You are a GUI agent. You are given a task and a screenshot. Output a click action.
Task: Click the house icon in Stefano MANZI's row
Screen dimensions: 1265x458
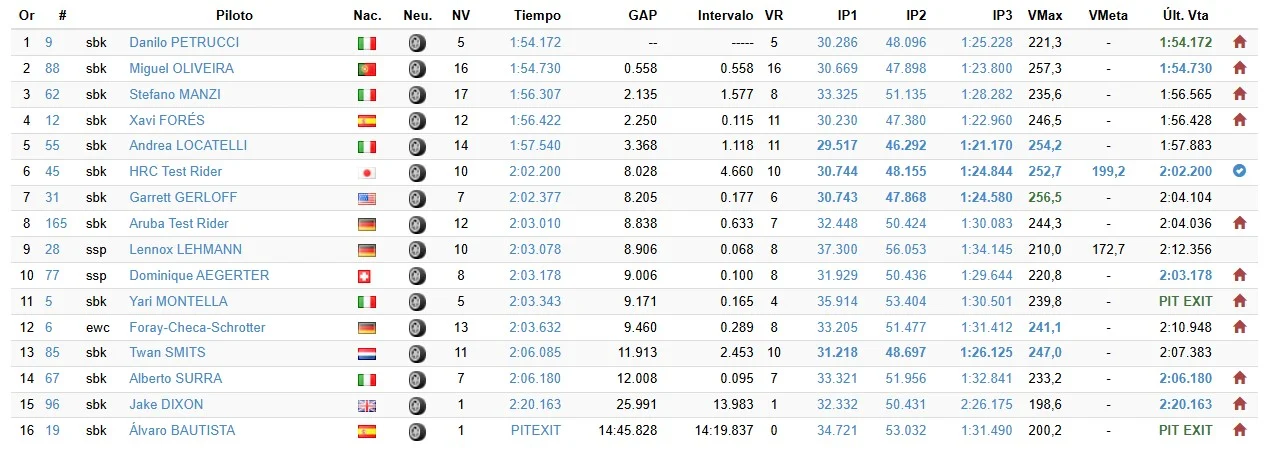click(x=1240, y=94)
